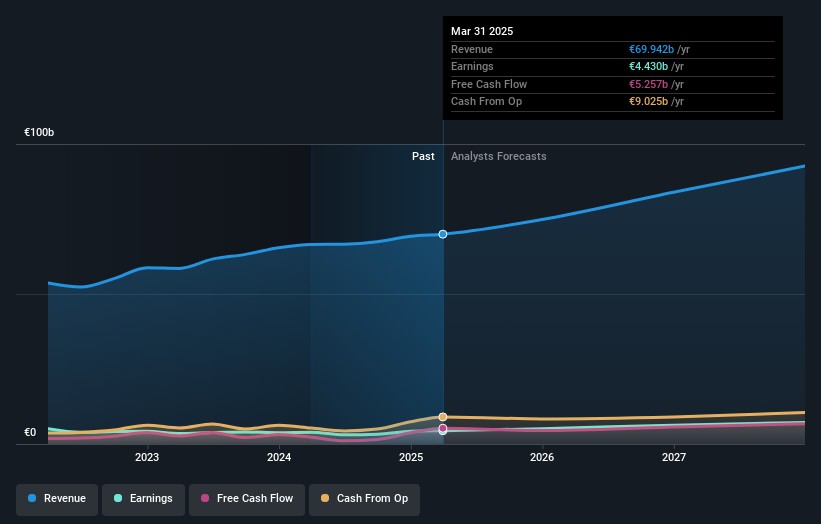Image resolution: width=821 pixels, height=524 pixels.
Task: Click the 2027 x-axis label
Action: point(674,458)
